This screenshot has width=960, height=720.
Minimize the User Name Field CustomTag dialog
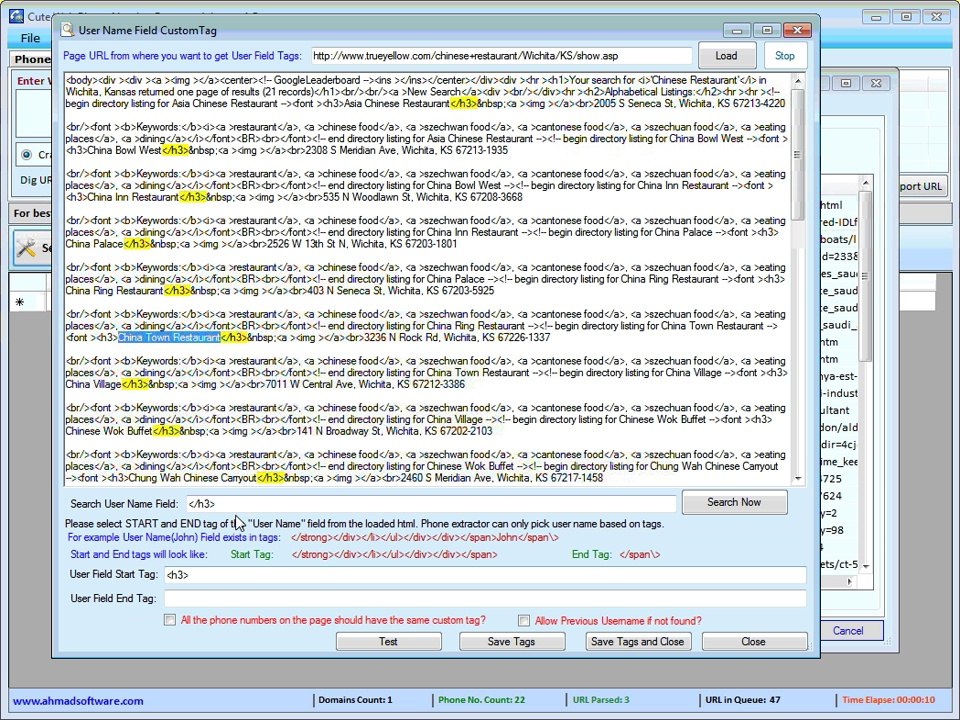pos(737,30)
